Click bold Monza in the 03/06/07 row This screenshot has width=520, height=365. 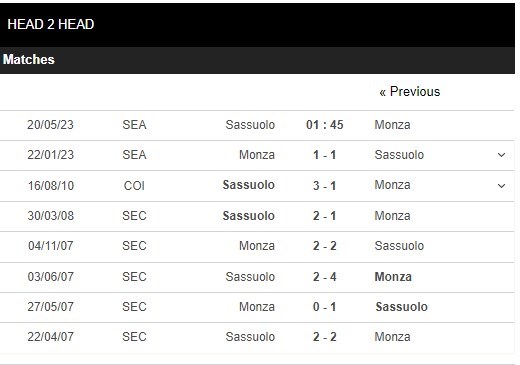[393, 277]
